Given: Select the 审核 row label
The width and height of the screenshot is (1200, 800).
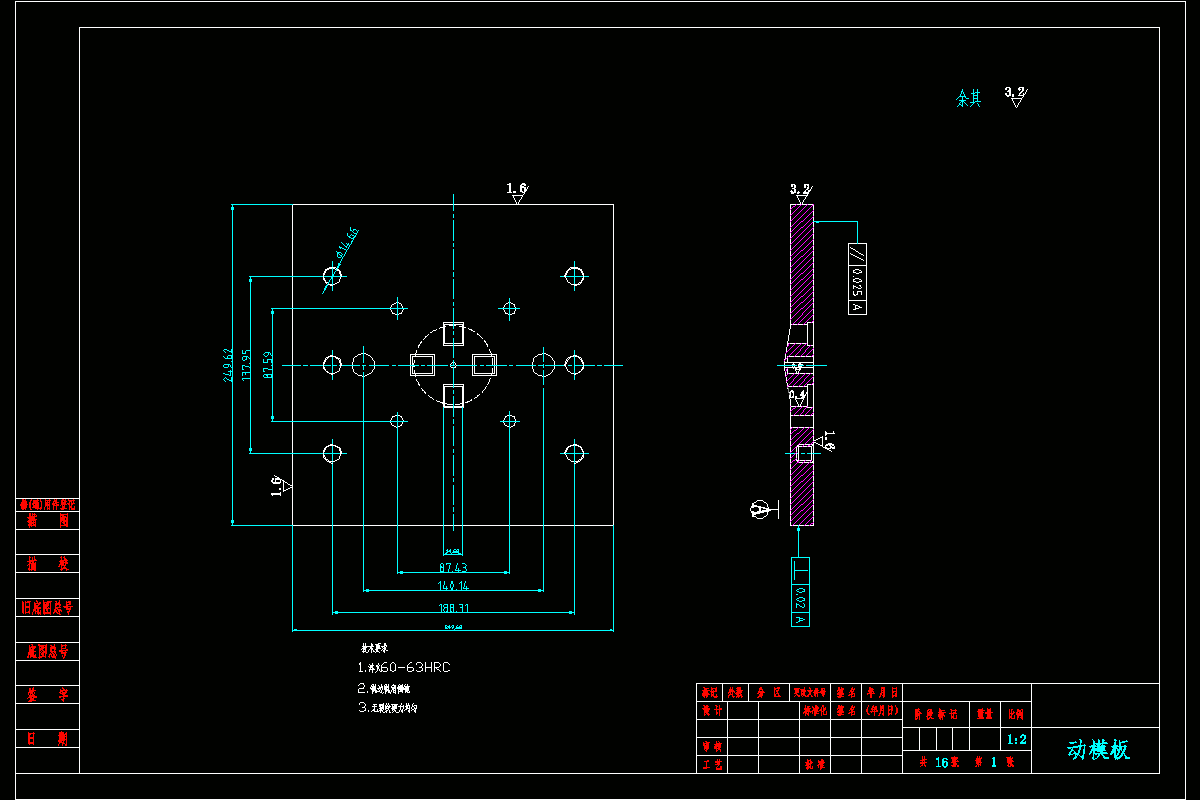Looking at the screenshot, I should [x=712, y=747].
